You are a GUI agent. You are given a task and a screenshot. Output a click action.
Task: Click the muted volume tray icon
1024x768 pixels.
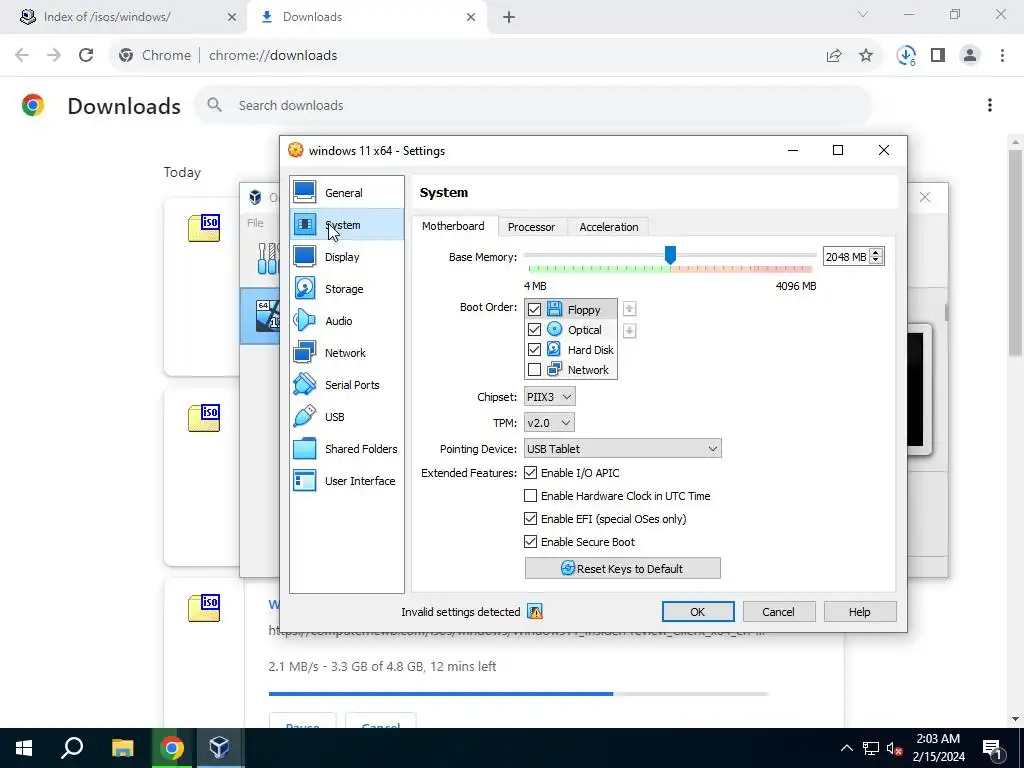tap(894, 748)
